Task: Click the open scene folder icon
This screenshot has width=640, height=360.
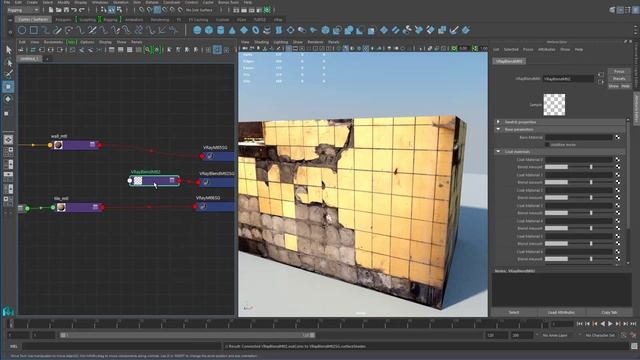Action: [x=58, y=10]
